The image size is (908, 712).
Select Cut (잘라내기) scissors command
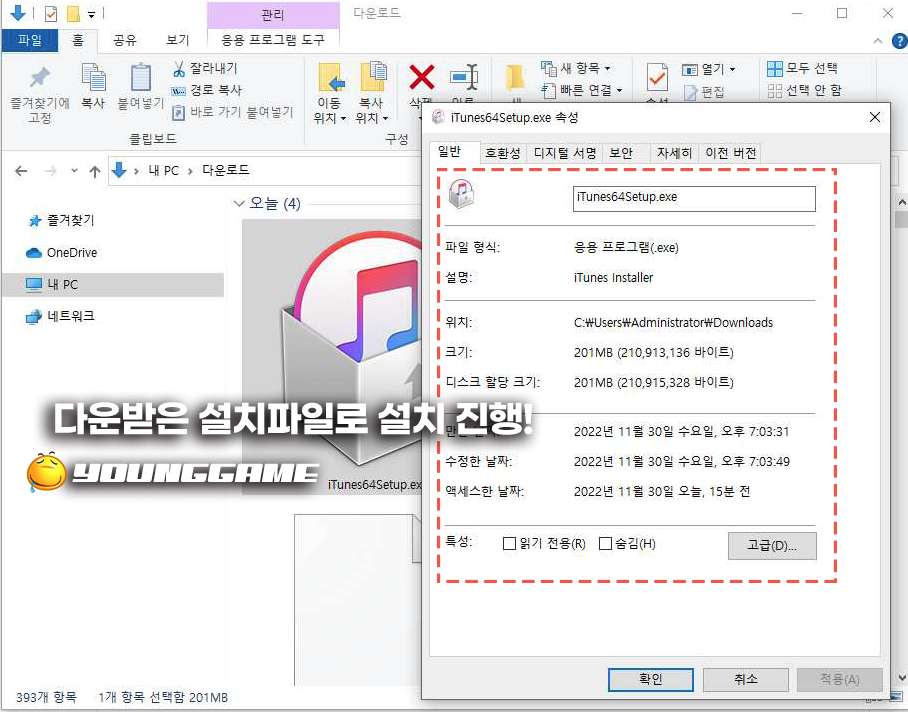coord(205,68)
